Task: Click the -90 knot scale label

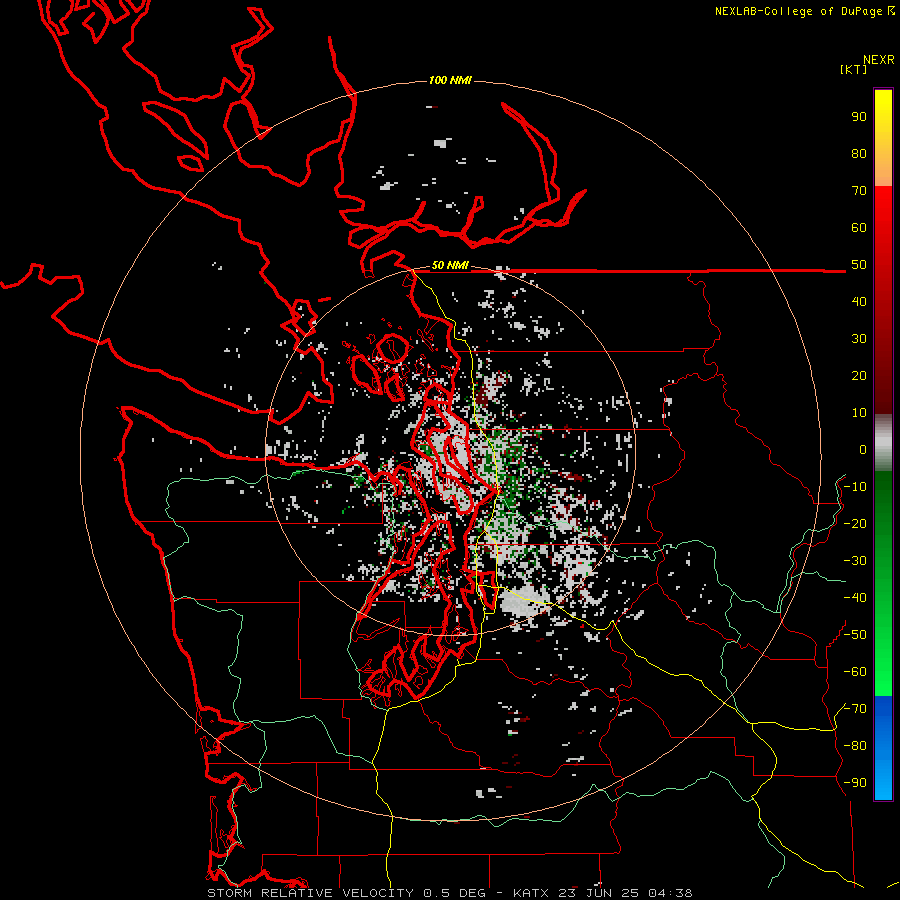Action: point(855,783)
